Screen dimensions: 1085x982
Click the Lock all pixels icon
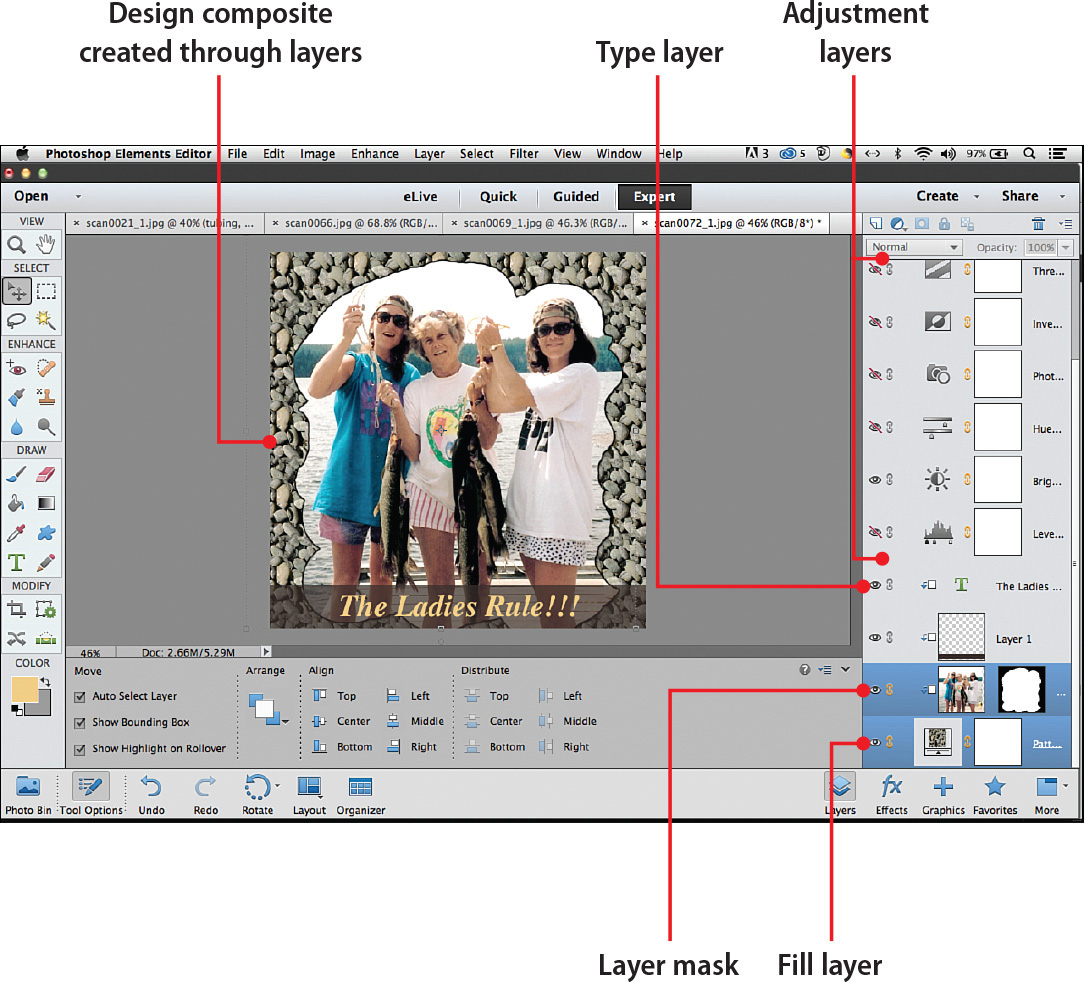pos(944,224)
